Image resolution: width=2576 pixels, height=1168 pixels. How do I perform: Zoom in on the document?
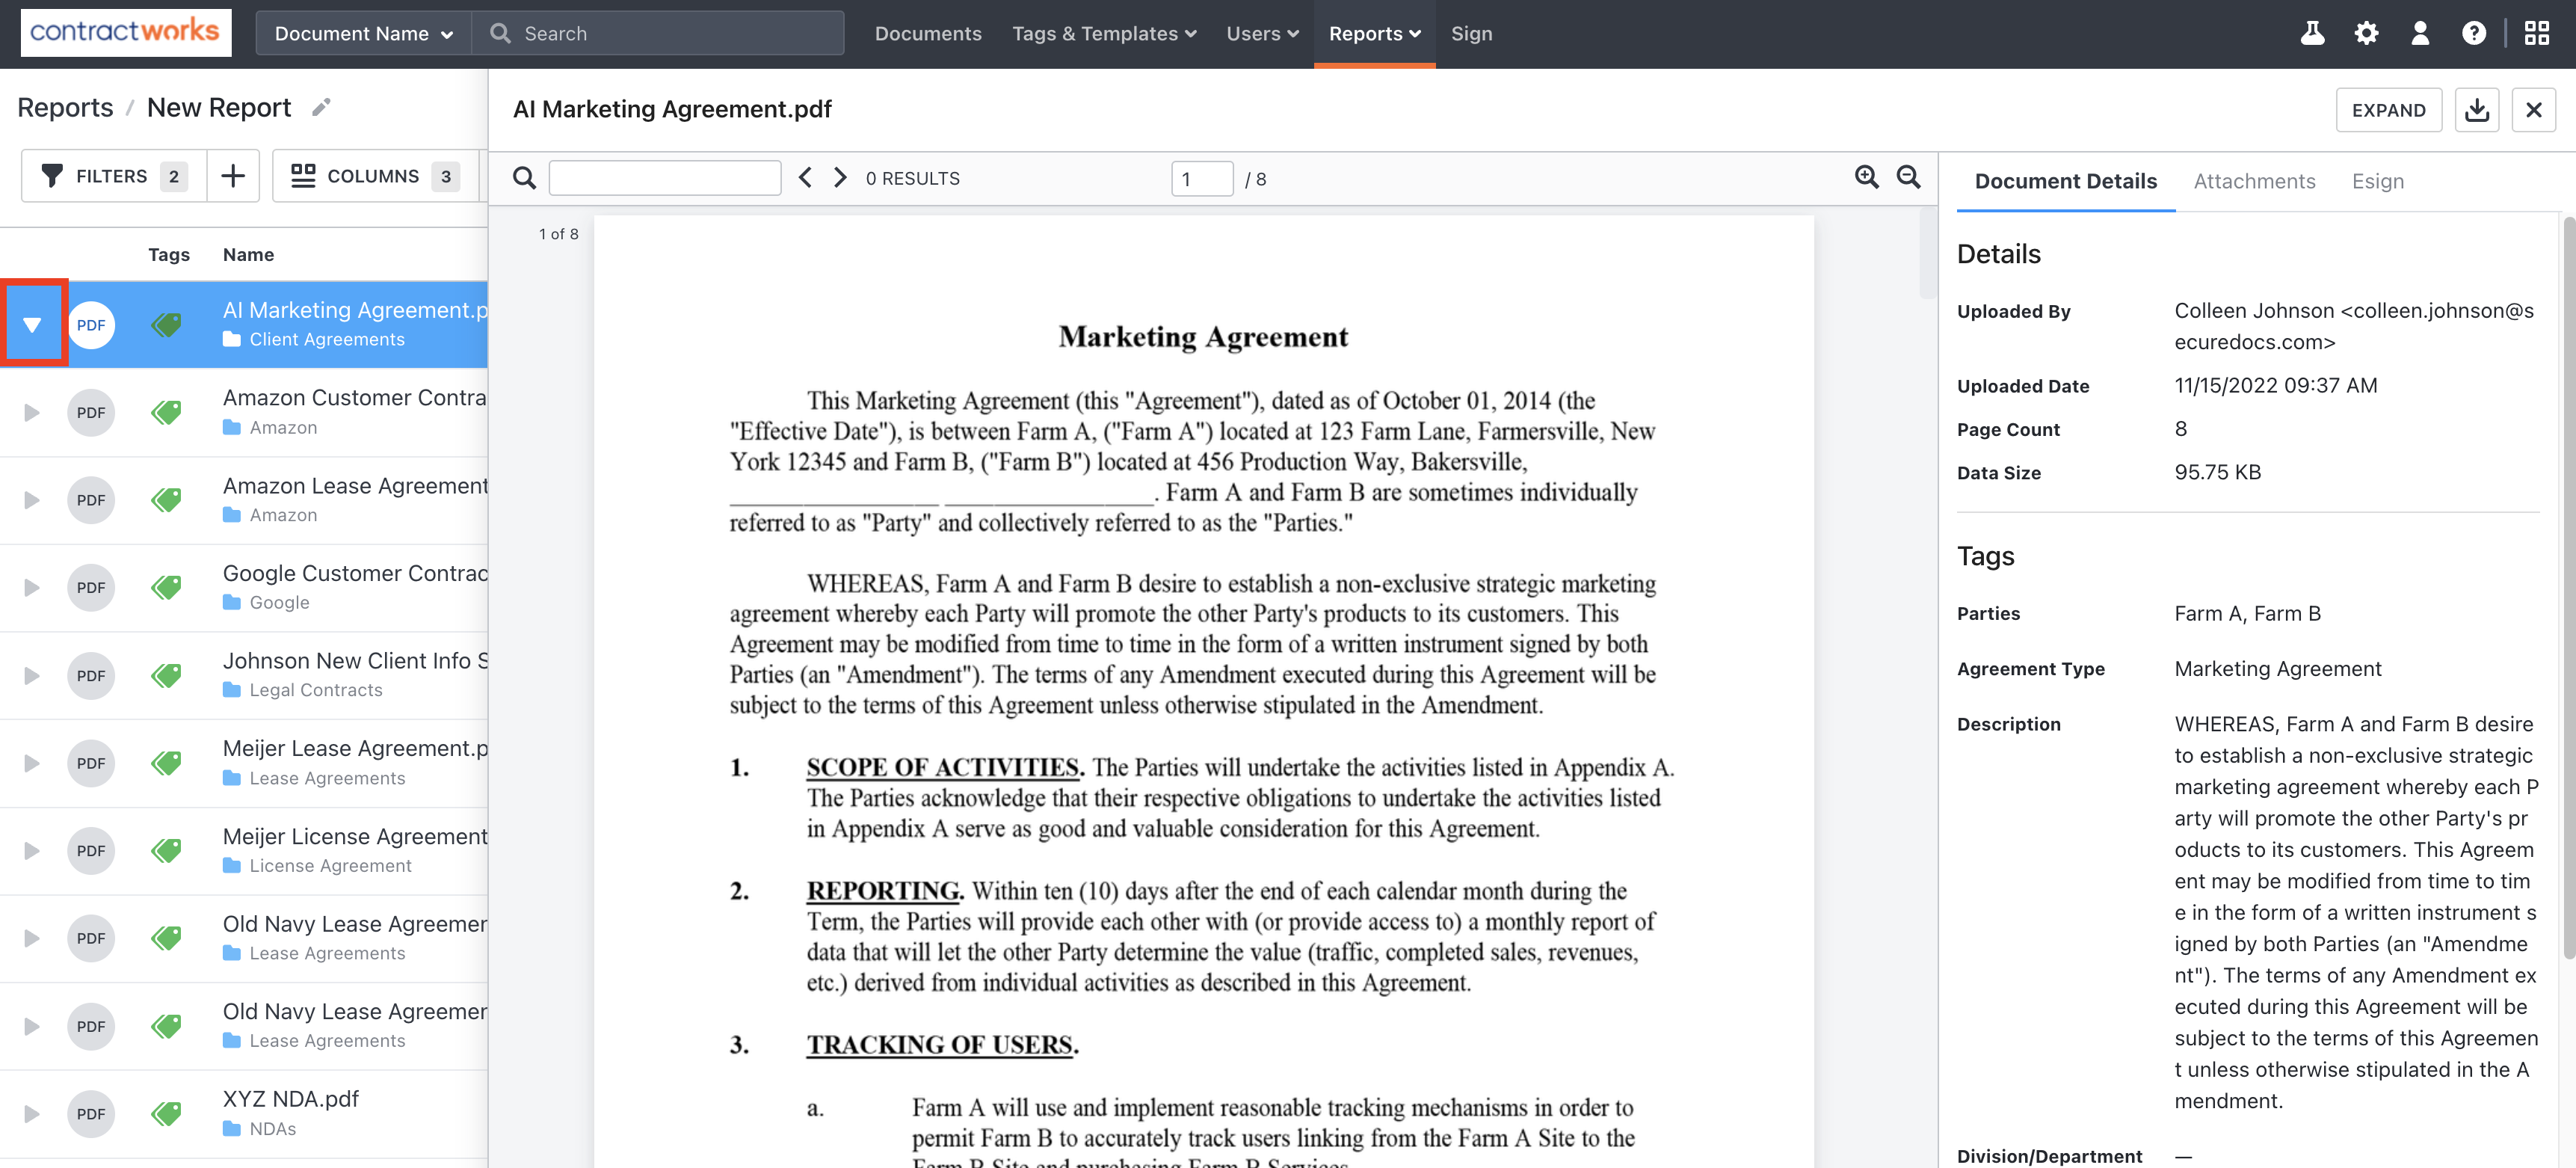1866,177
